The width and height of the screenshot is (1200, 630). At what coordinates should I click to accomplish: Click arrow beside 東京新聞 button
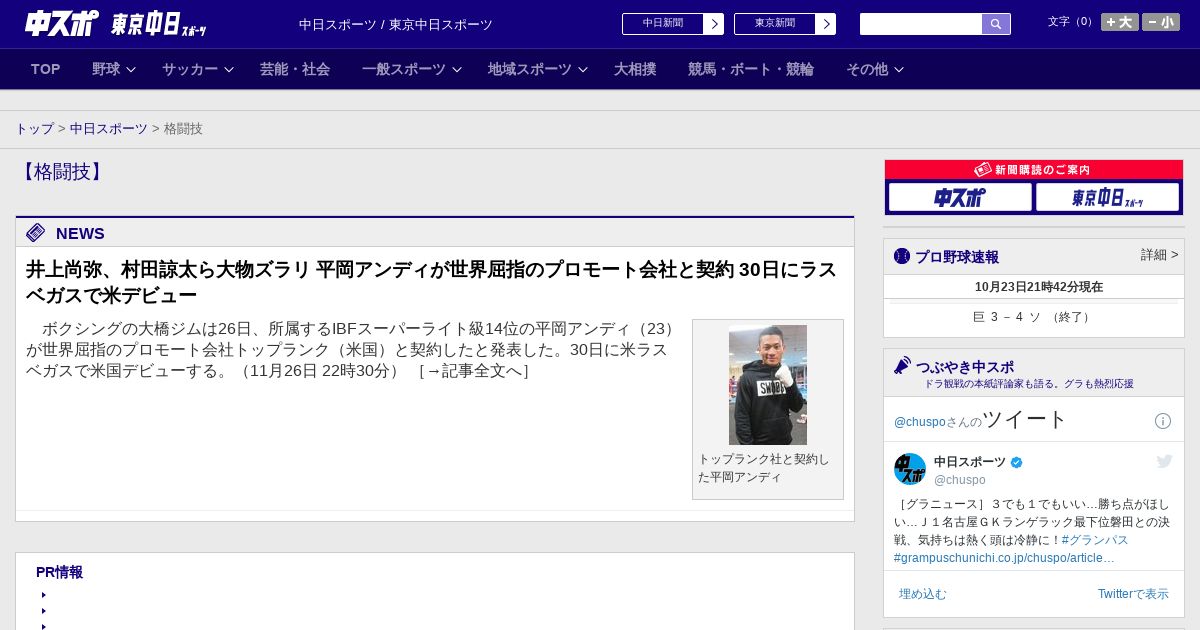coord(826,24)
